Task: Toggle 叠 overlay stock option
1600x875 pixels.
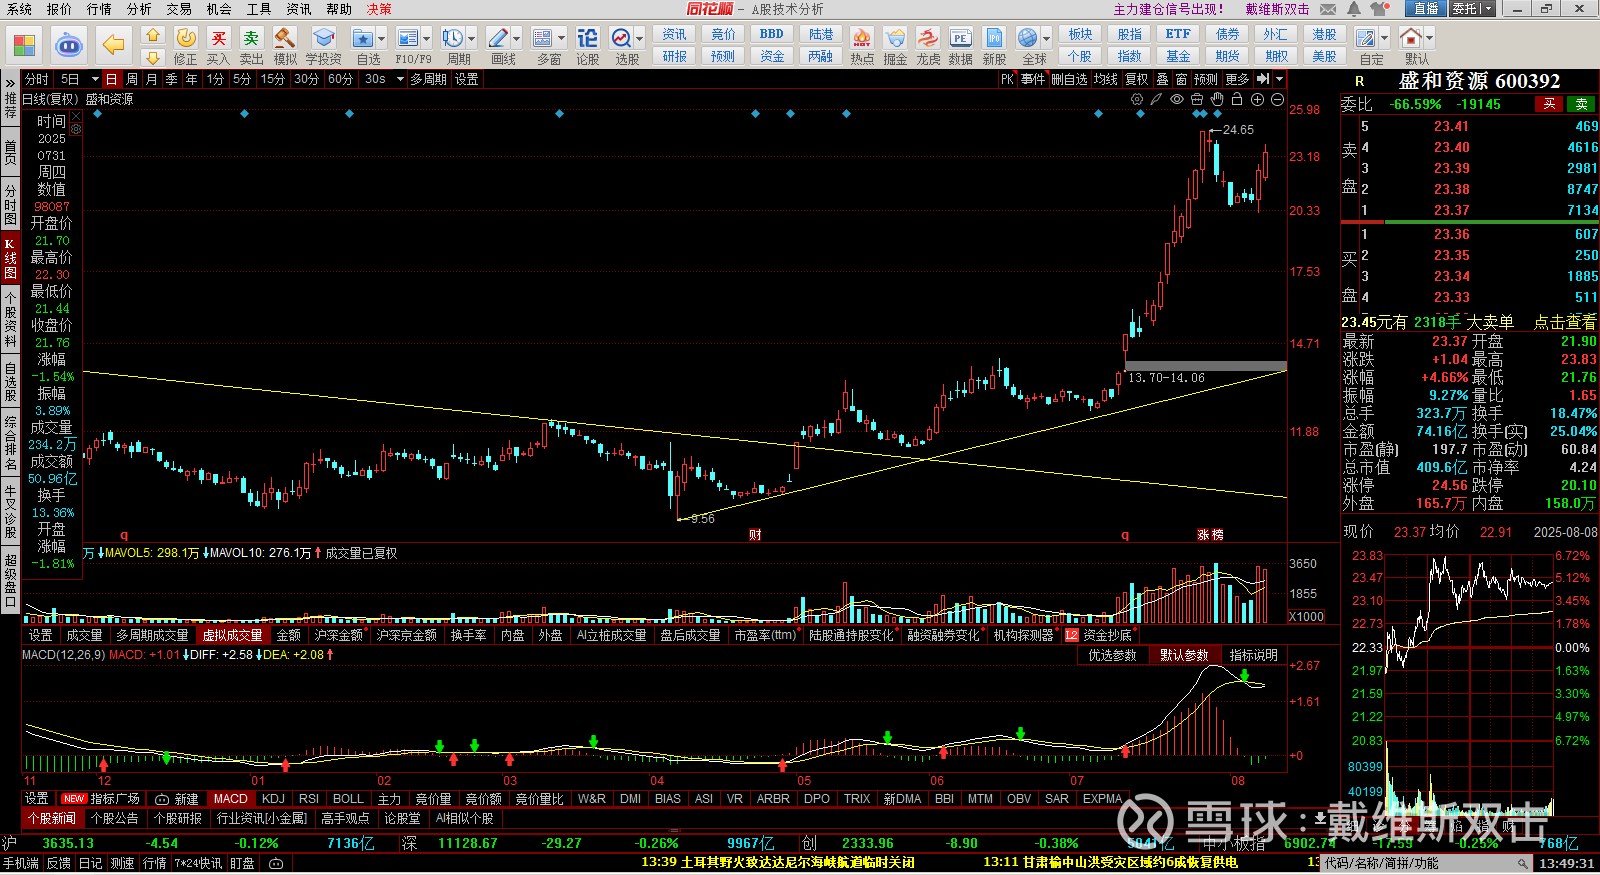Action: (1162, 79)
